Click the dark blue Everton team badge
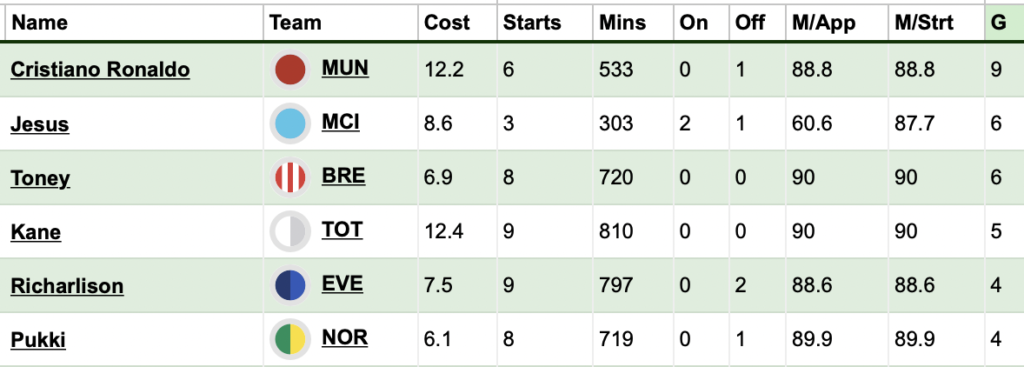Screen dimensions: 1024x367 coord(290,286)
